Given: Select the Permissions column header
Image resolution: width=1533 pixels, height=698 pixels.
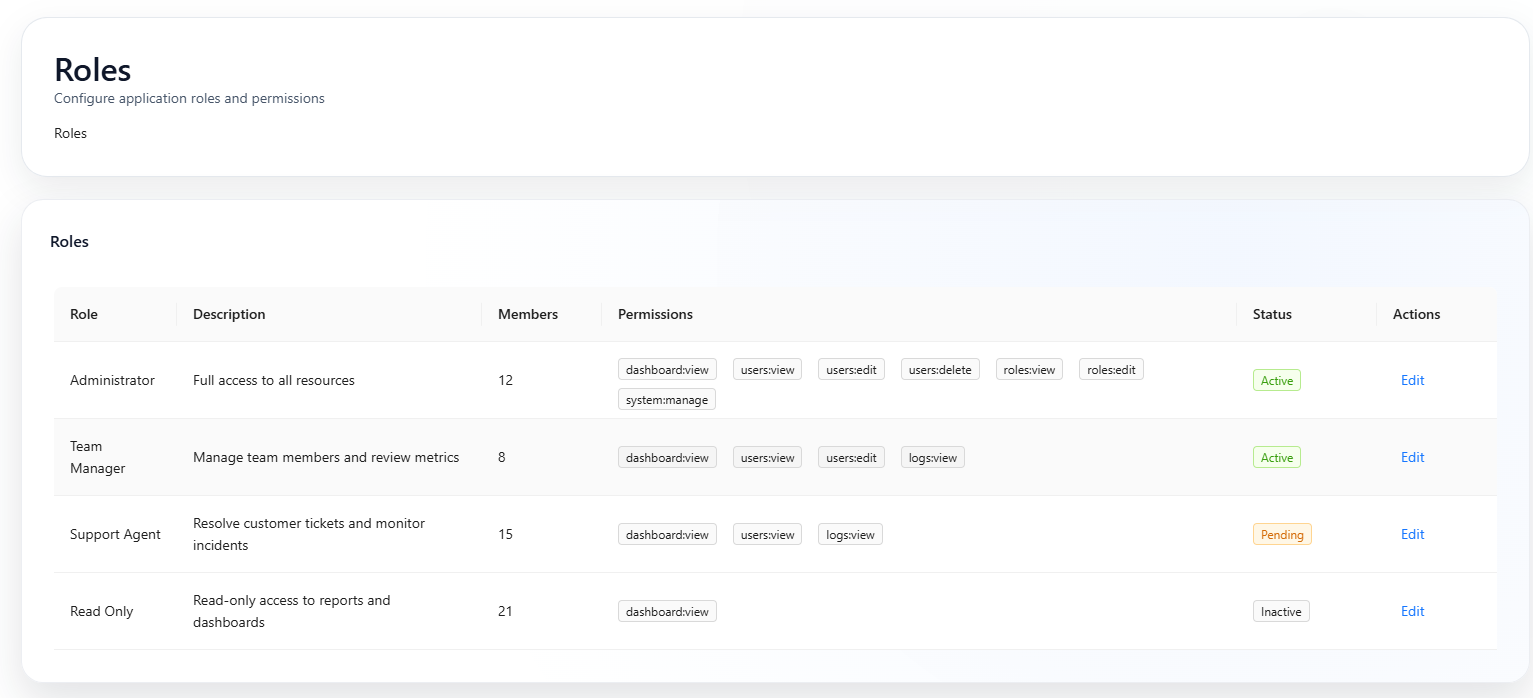Looking at the screenshot, I should point(655,314).
